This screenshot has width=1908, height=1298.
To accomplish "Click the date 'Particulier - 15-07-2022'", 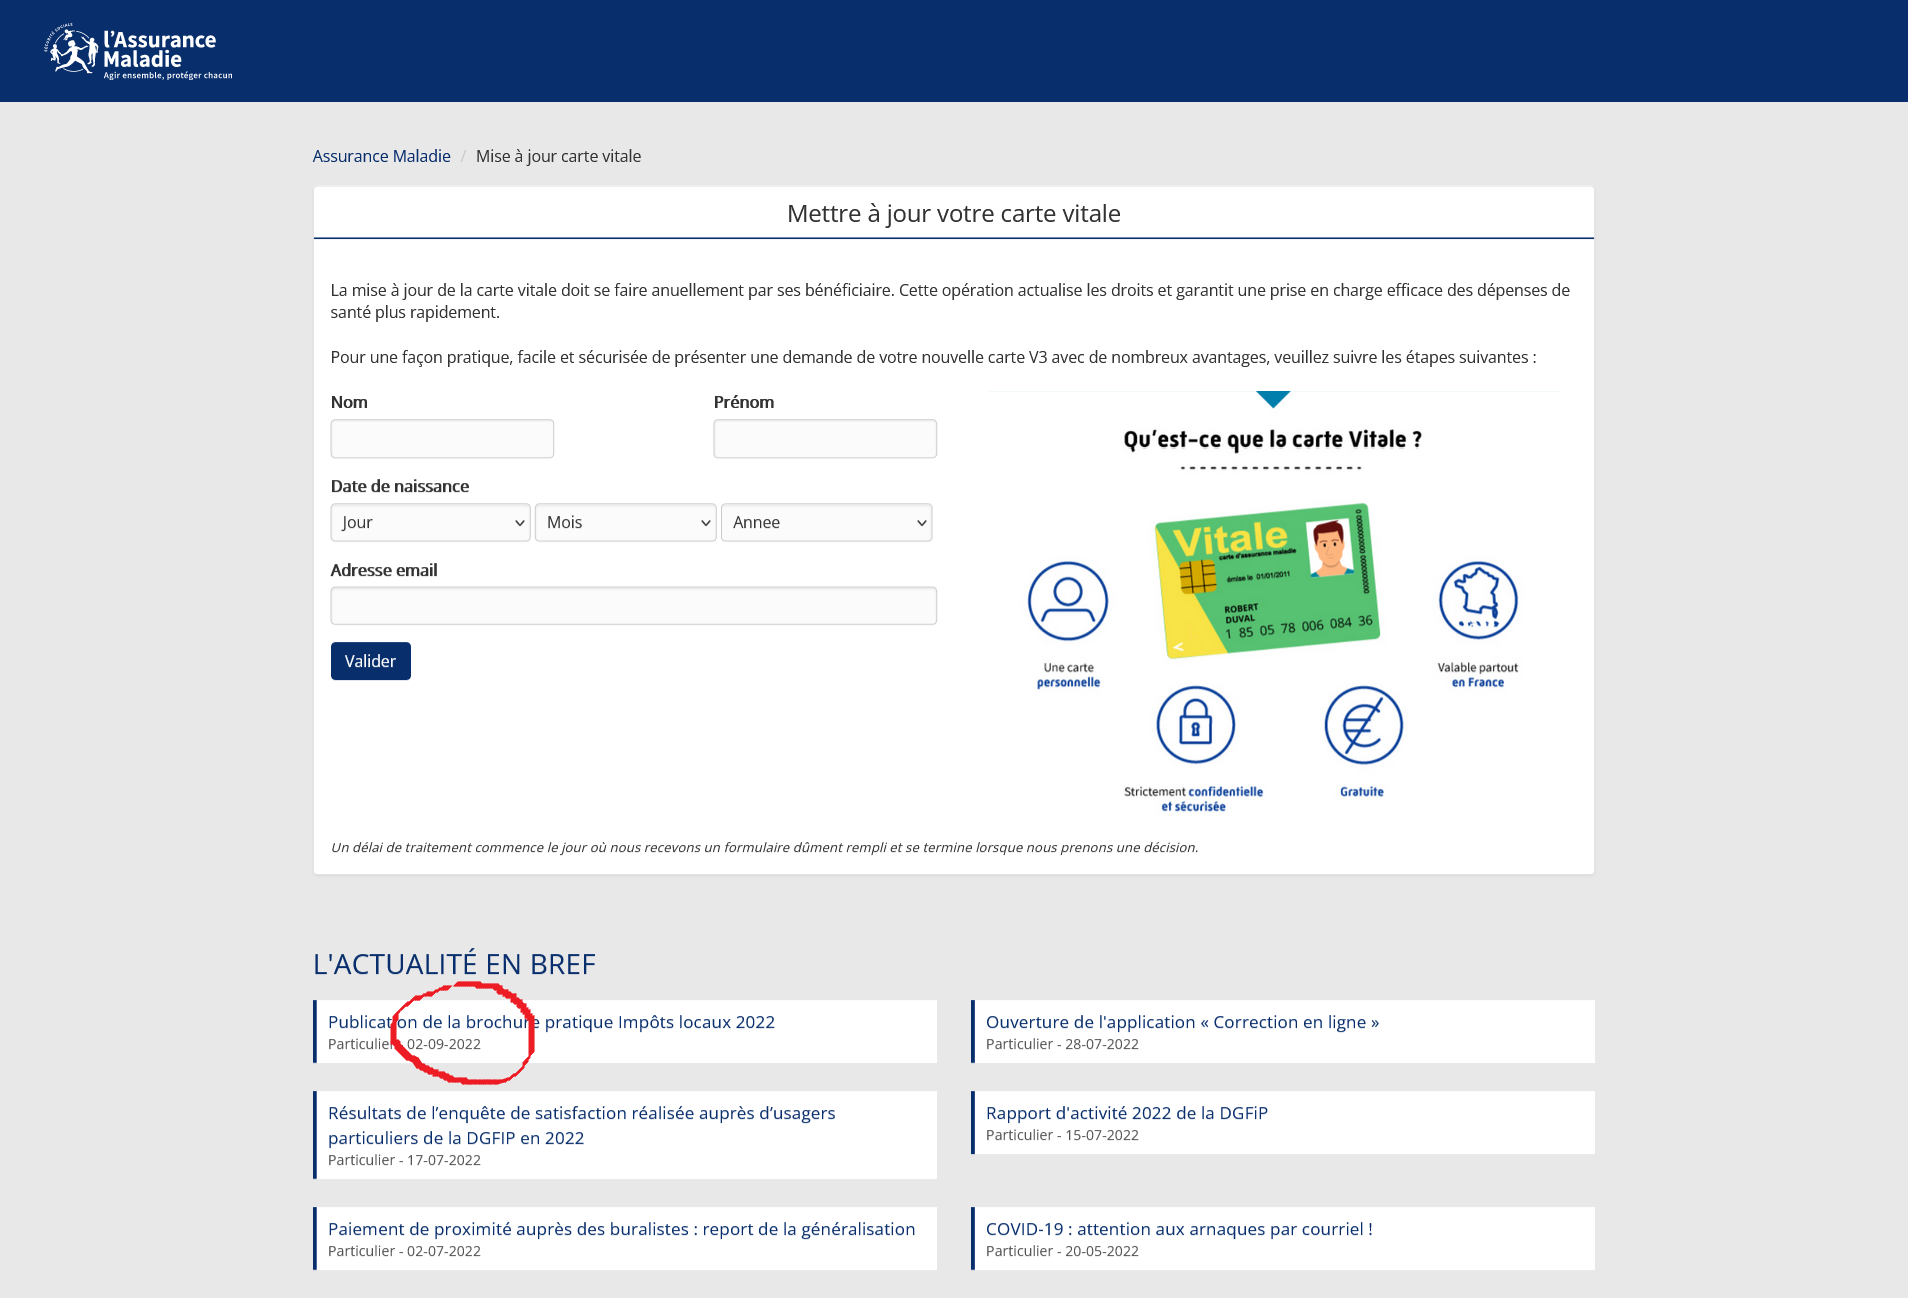I will coord(1062,1135).
